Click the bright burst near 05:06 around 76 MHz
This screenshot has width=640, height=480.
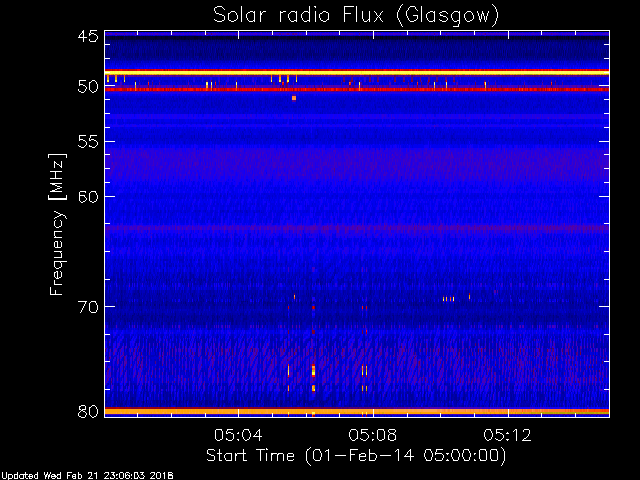coord(313,370)
